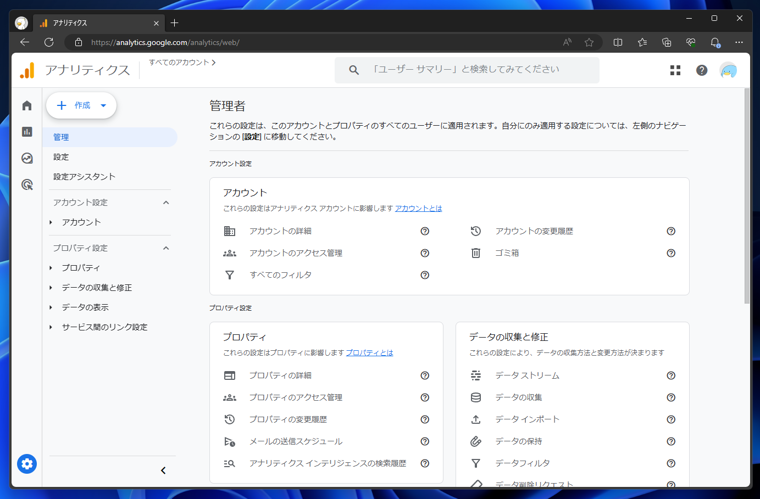Open the 作成 dropdown button

tap(81, 105)
